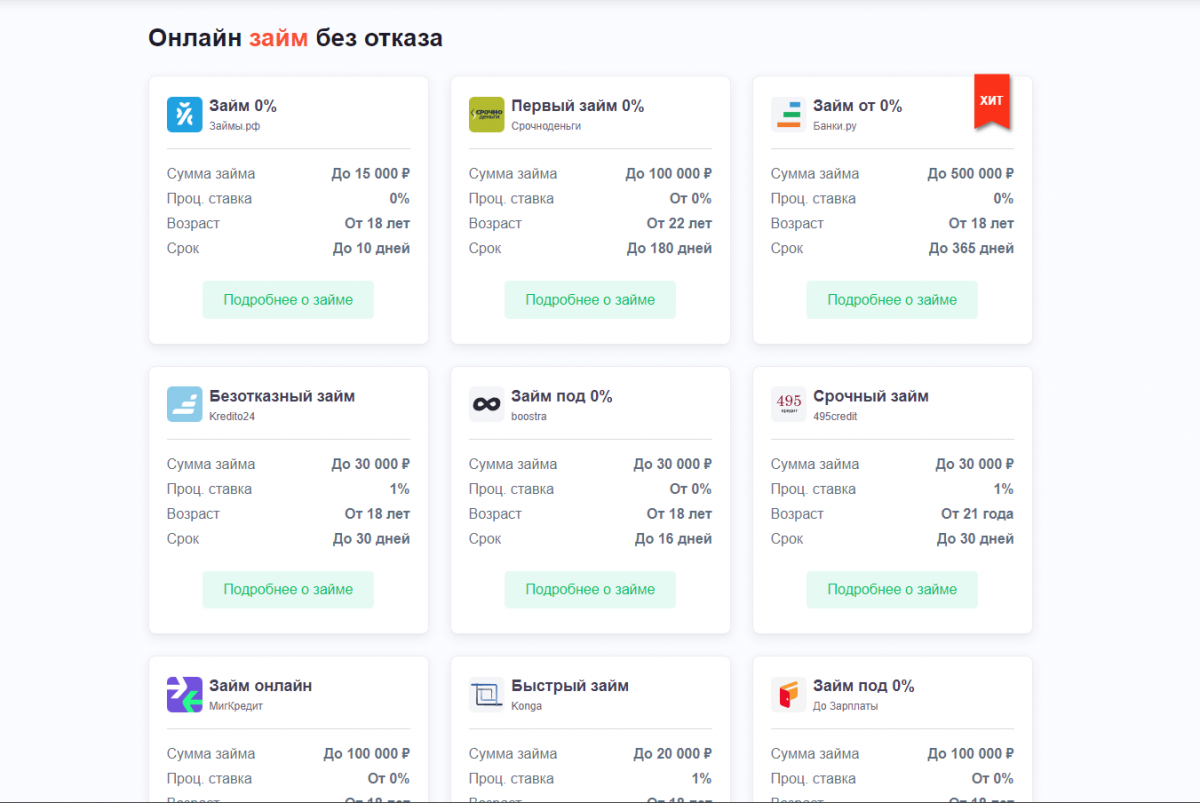Click the Быстрый займ card heading
Screen dimensions: 1200x803
(570, 686)
